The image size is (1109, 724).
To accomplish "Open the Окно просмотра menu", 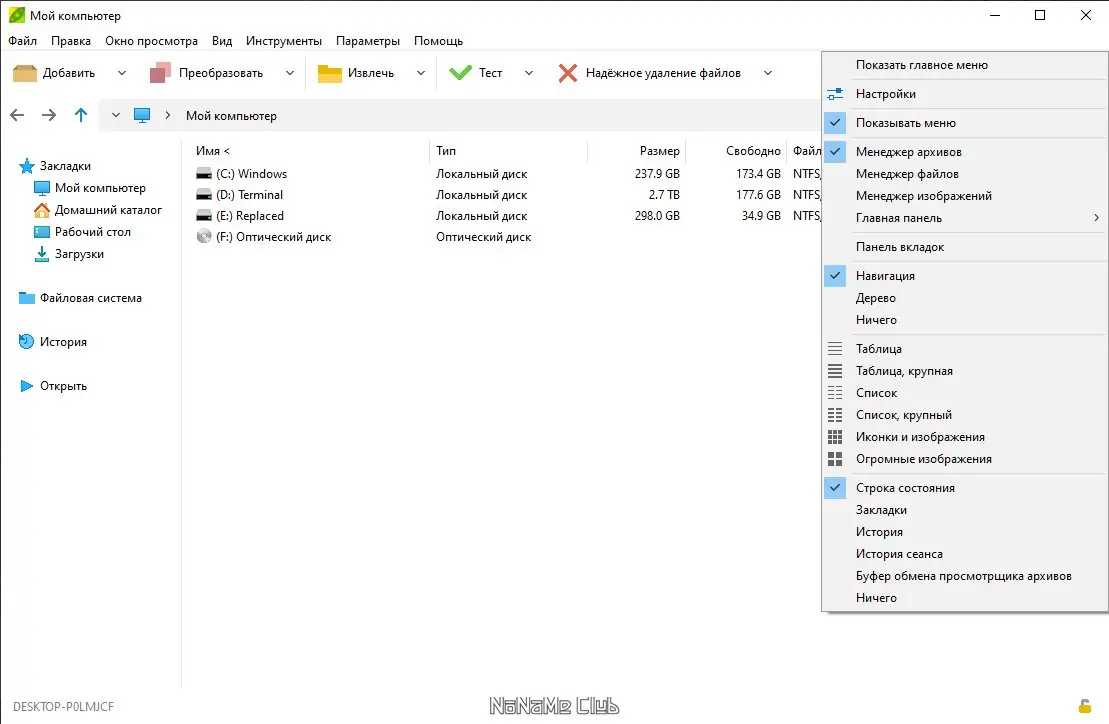I will (x=151, y=41).
